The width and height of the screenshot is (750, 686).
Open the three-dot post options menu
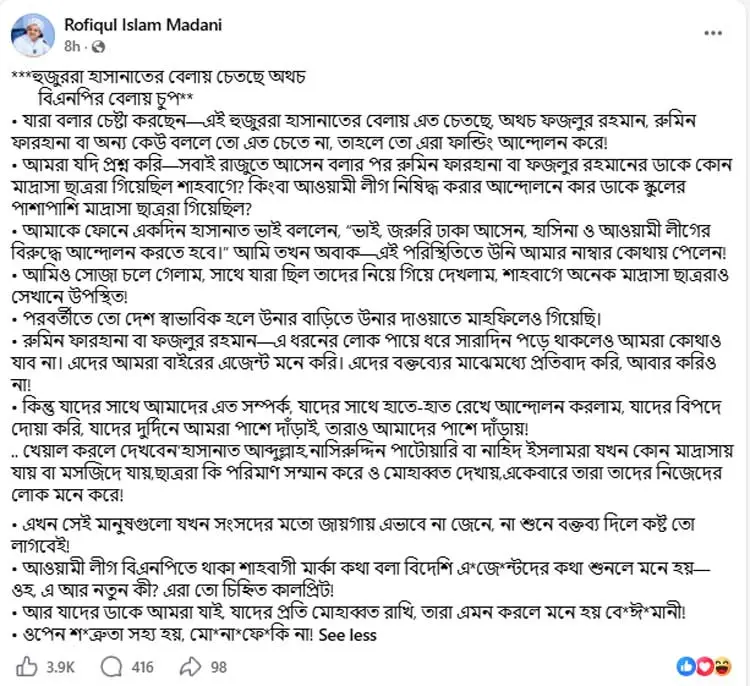(x=713, y=33)
